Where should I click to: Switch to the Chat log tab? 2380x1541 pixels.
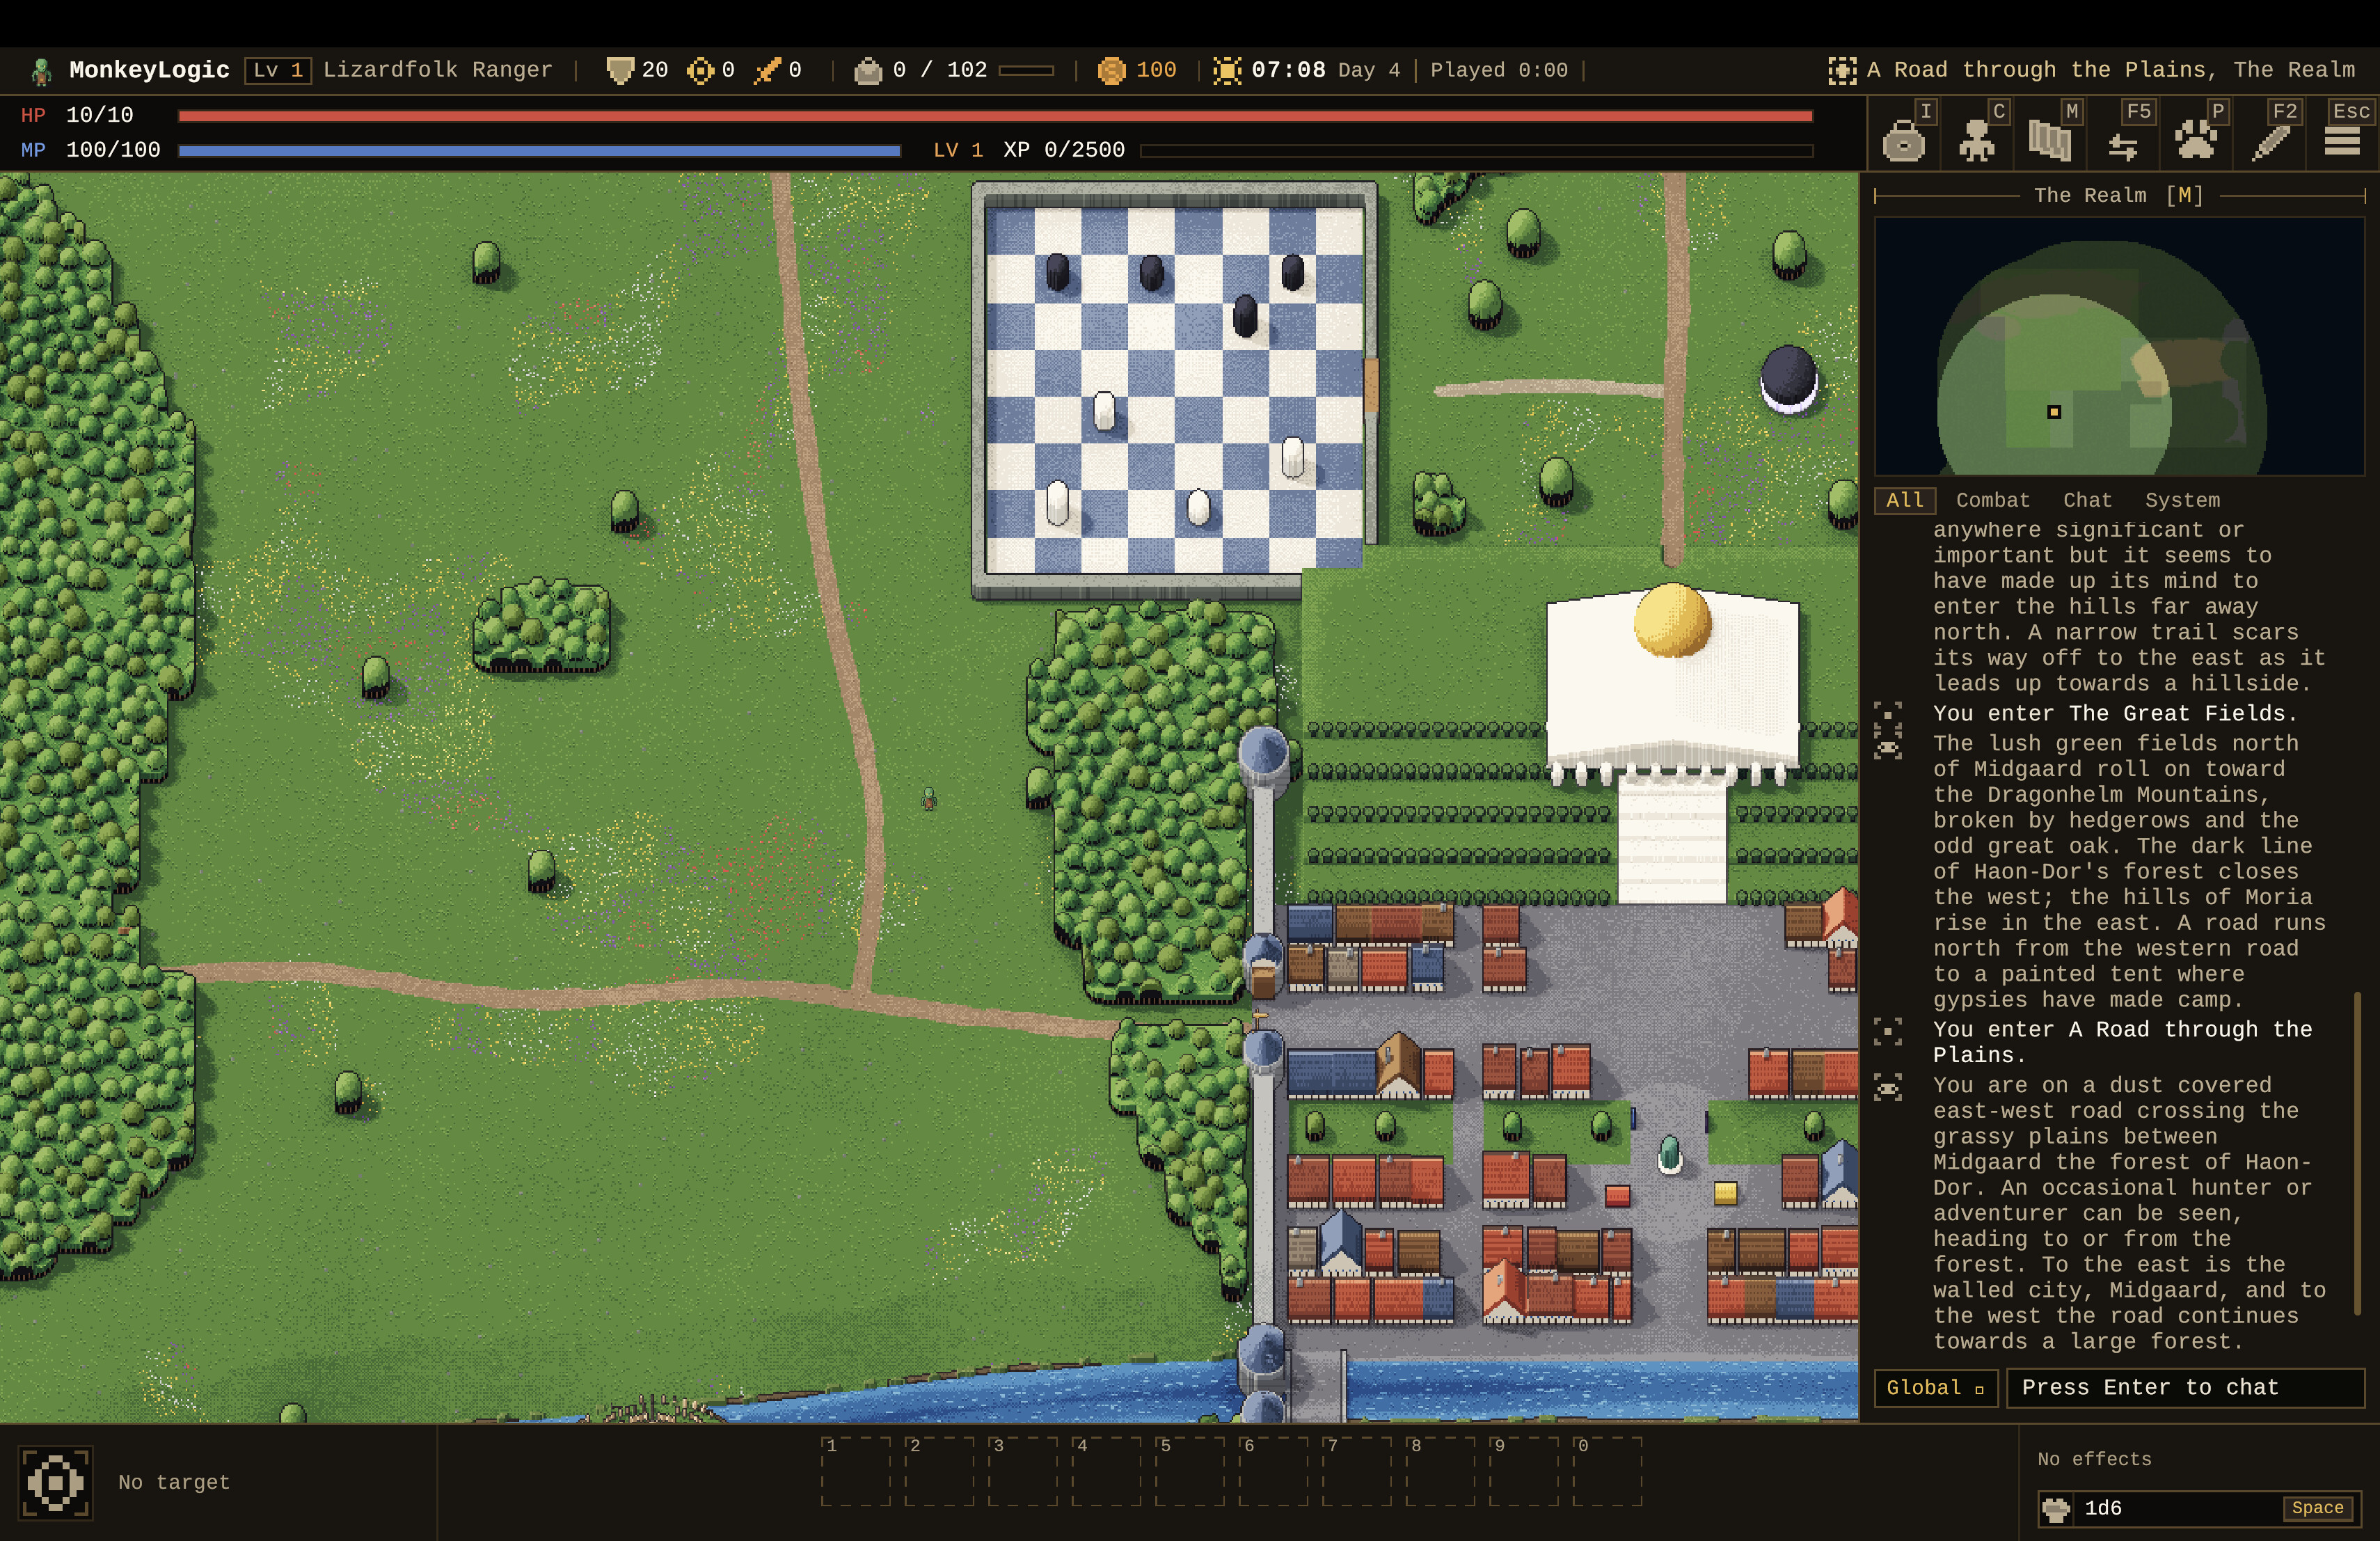(x=2087, y=500)
